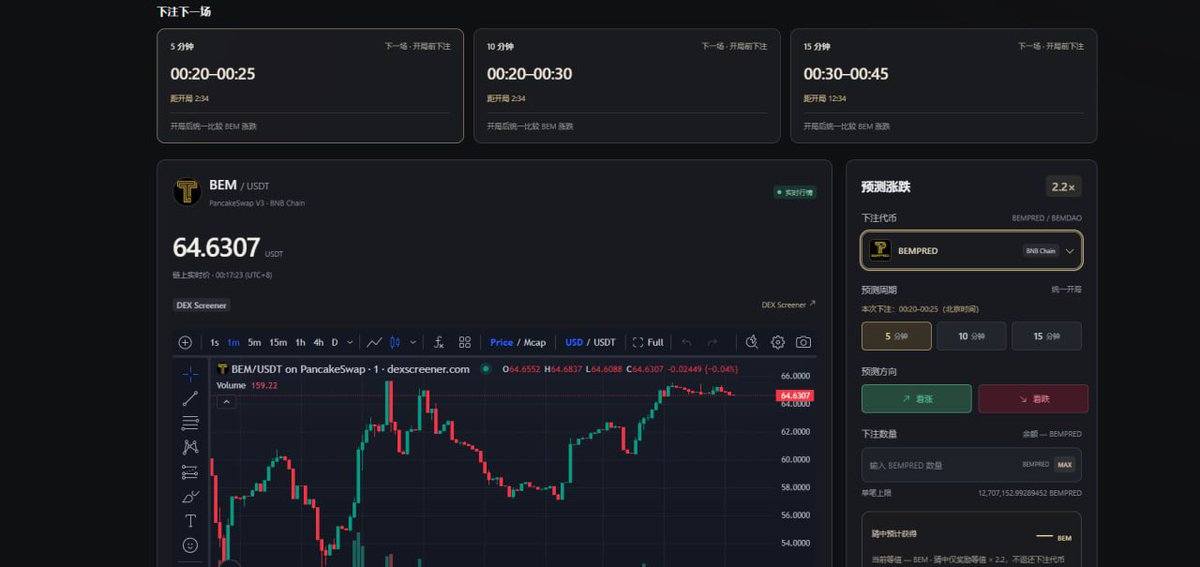Select the 1m timeframe
Viewport: 1200px width, 567px height.
[x=233, y=342]
